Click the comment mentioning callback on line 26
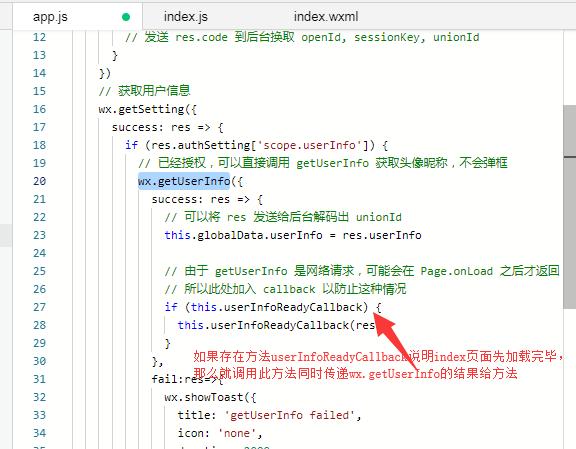The width and height of the screenshot is (576, 449). pos(285,289)
